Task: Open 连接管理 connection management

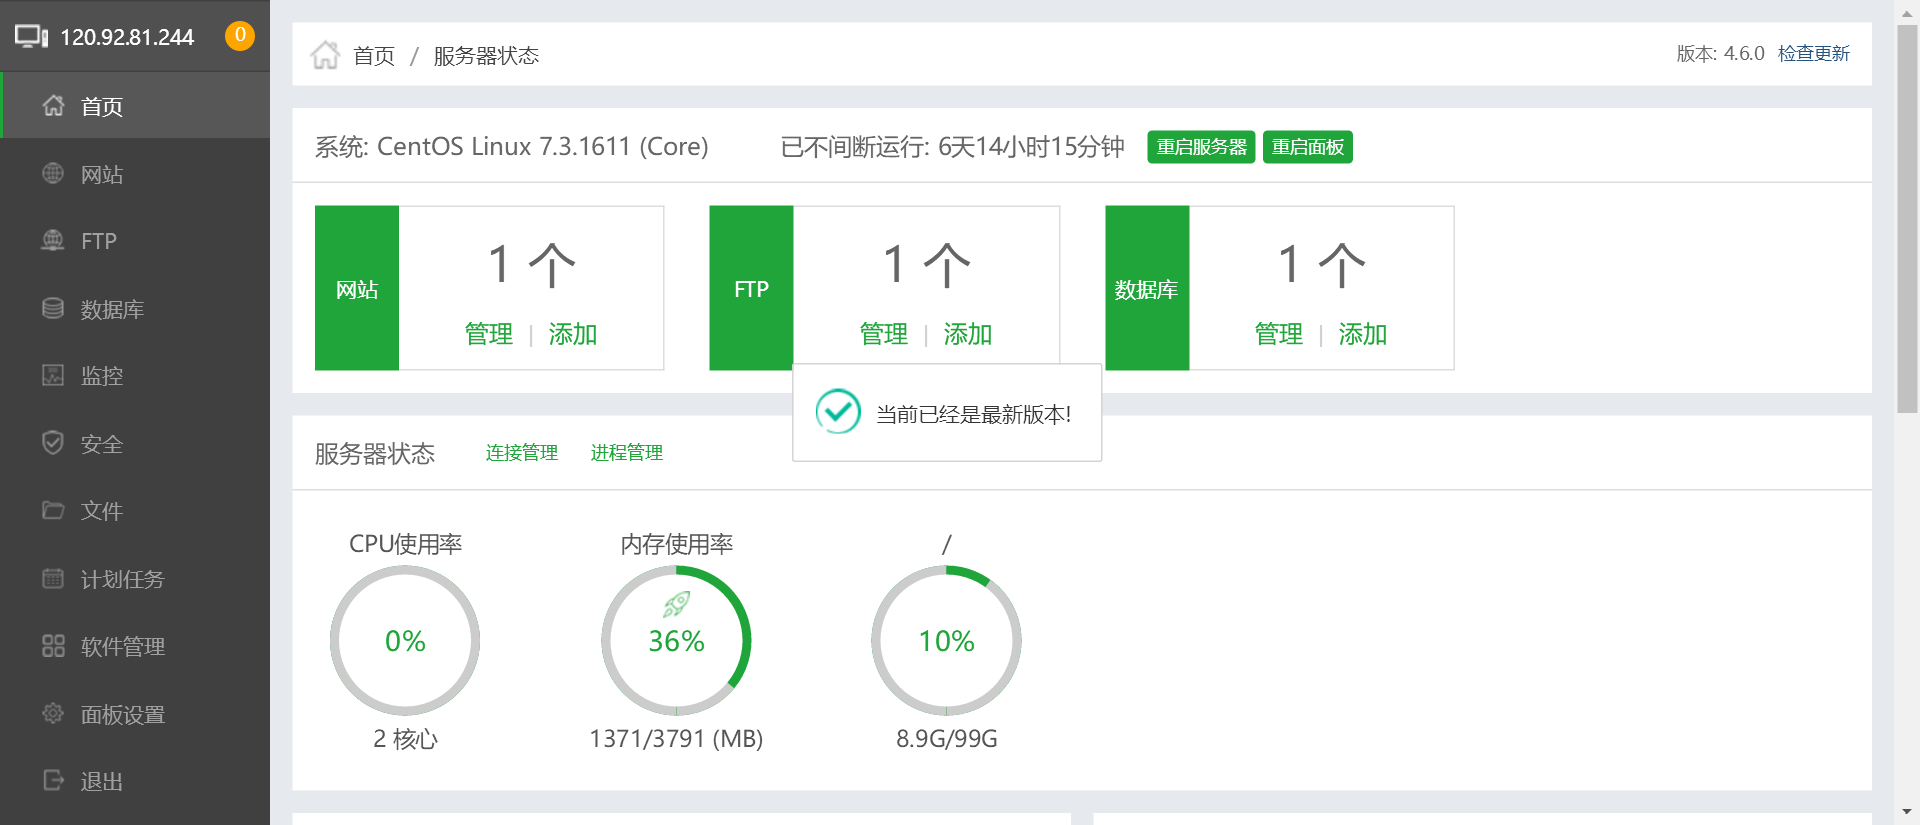Action: (x=522, y=453)
